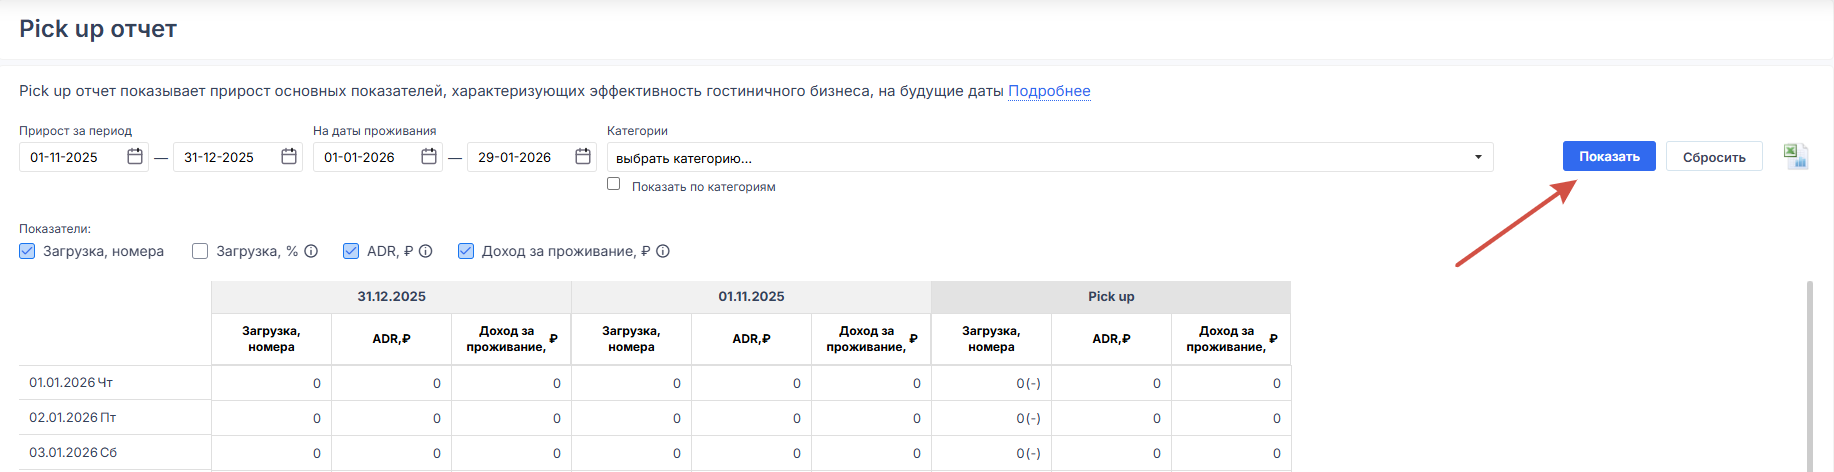Show info tooltip for Доход за проживание
The image size is (1834, 472).
click(663, 251)
